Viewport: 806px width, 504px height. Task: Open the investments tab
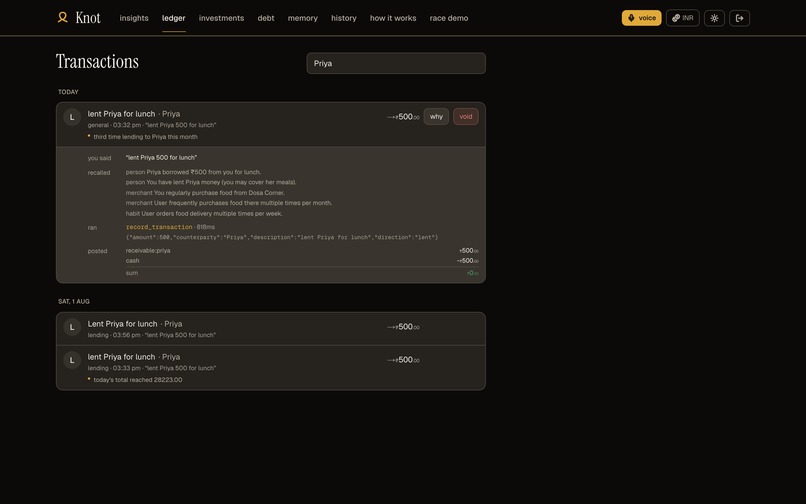coord(222,18)
